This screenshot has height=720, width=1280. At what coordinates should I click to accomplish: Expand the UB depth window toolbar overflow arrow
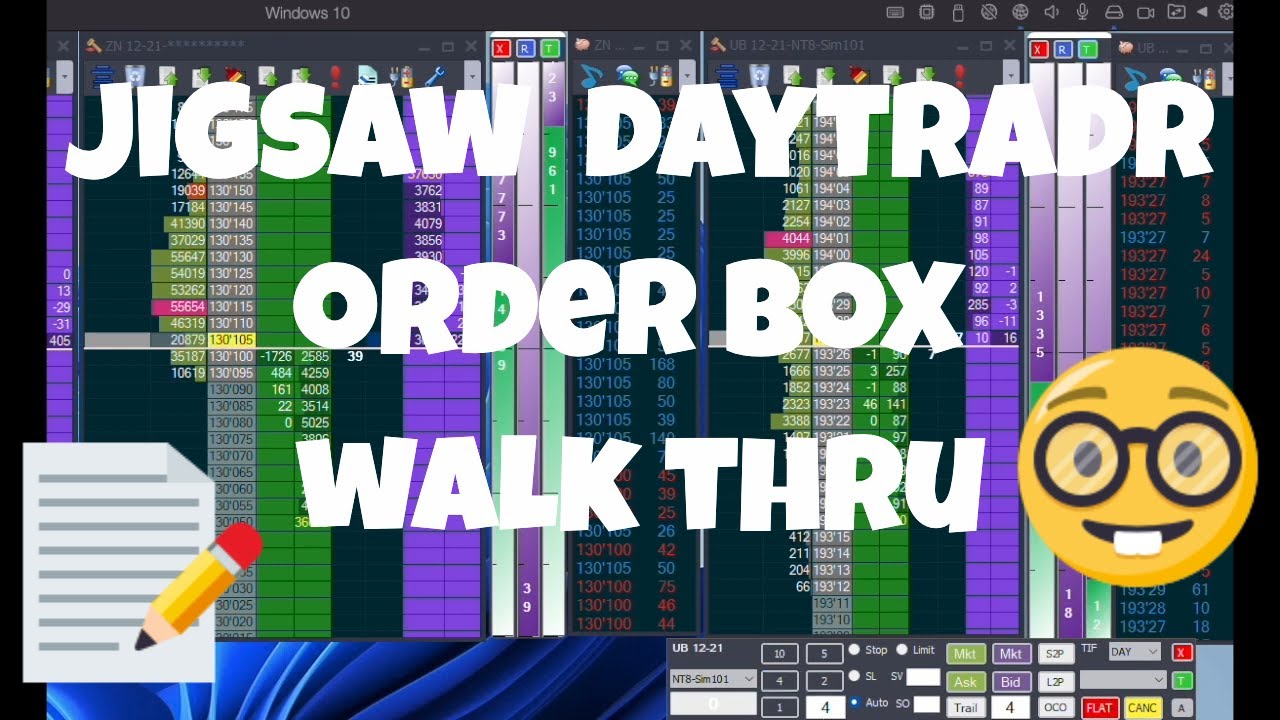pyautogui.click(x=1011, y=76)
